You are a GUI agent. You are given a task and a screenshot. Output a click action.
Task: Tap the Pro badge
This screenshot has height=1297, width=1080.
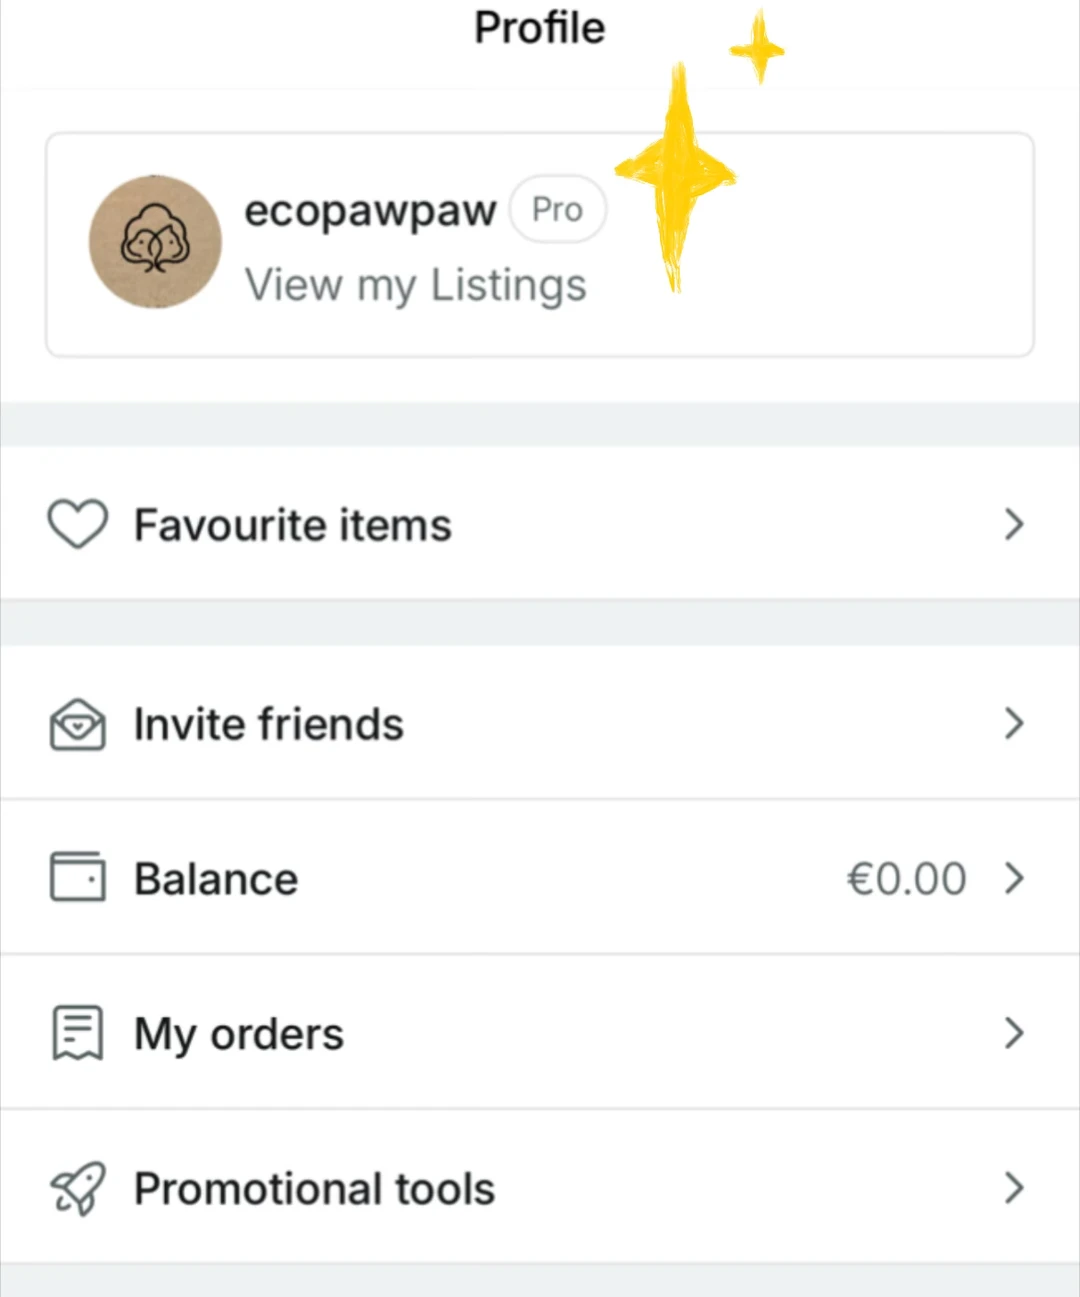point(557,210)
